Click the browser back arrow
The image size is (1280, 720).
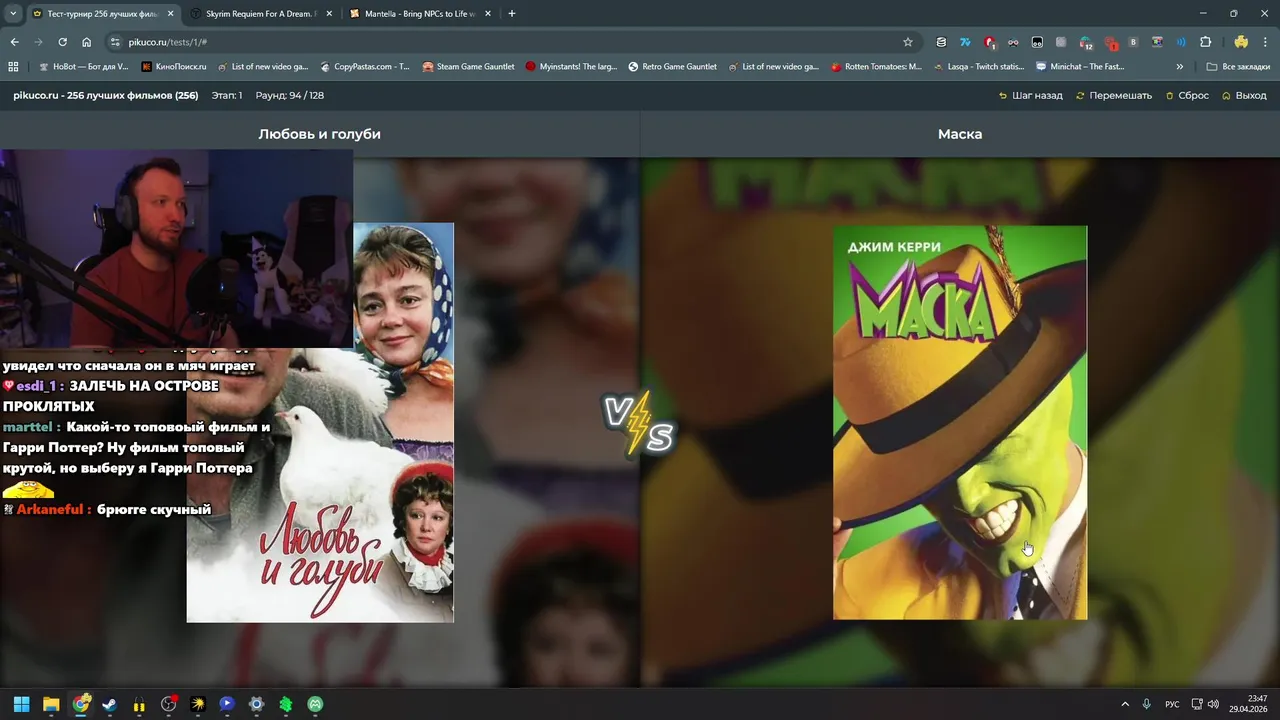[14, 42]
